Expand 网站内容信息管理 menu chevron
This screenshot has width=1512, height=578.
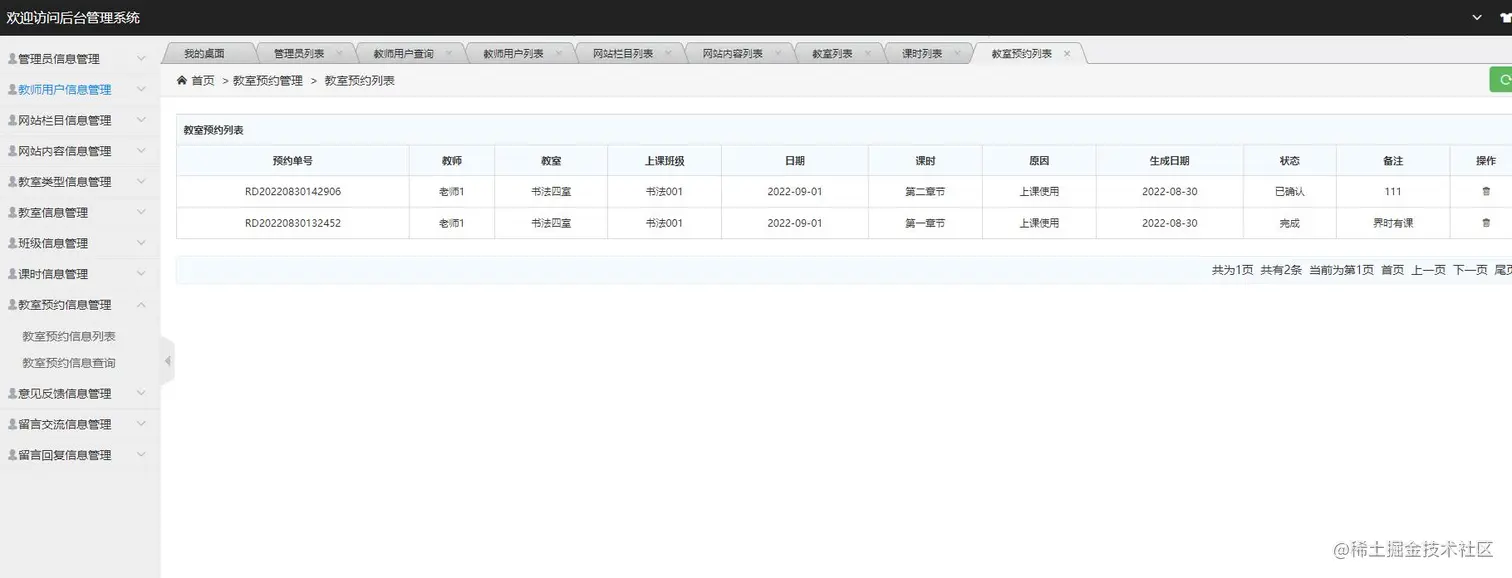[x=141, y=152]
